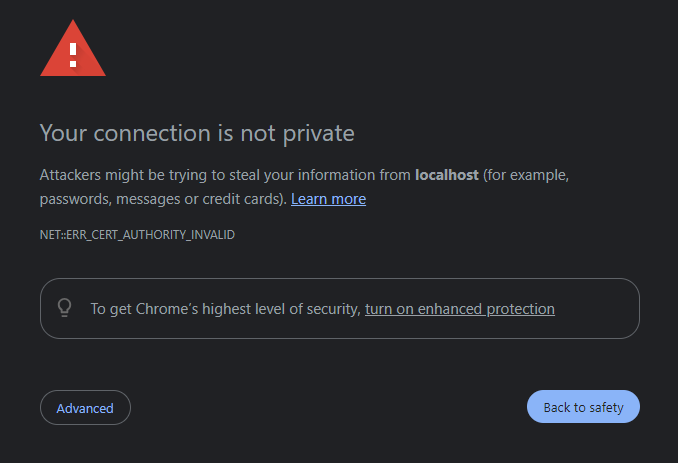Click the white exclamation mark in the warning icon
Screen dimensions: 678x463
[73, 53]
